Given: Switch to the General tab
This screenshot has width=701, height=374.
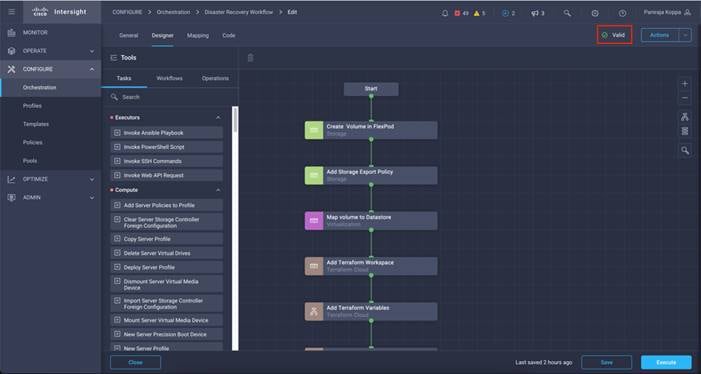Looking at the screenshot, I should coord(129,35).
